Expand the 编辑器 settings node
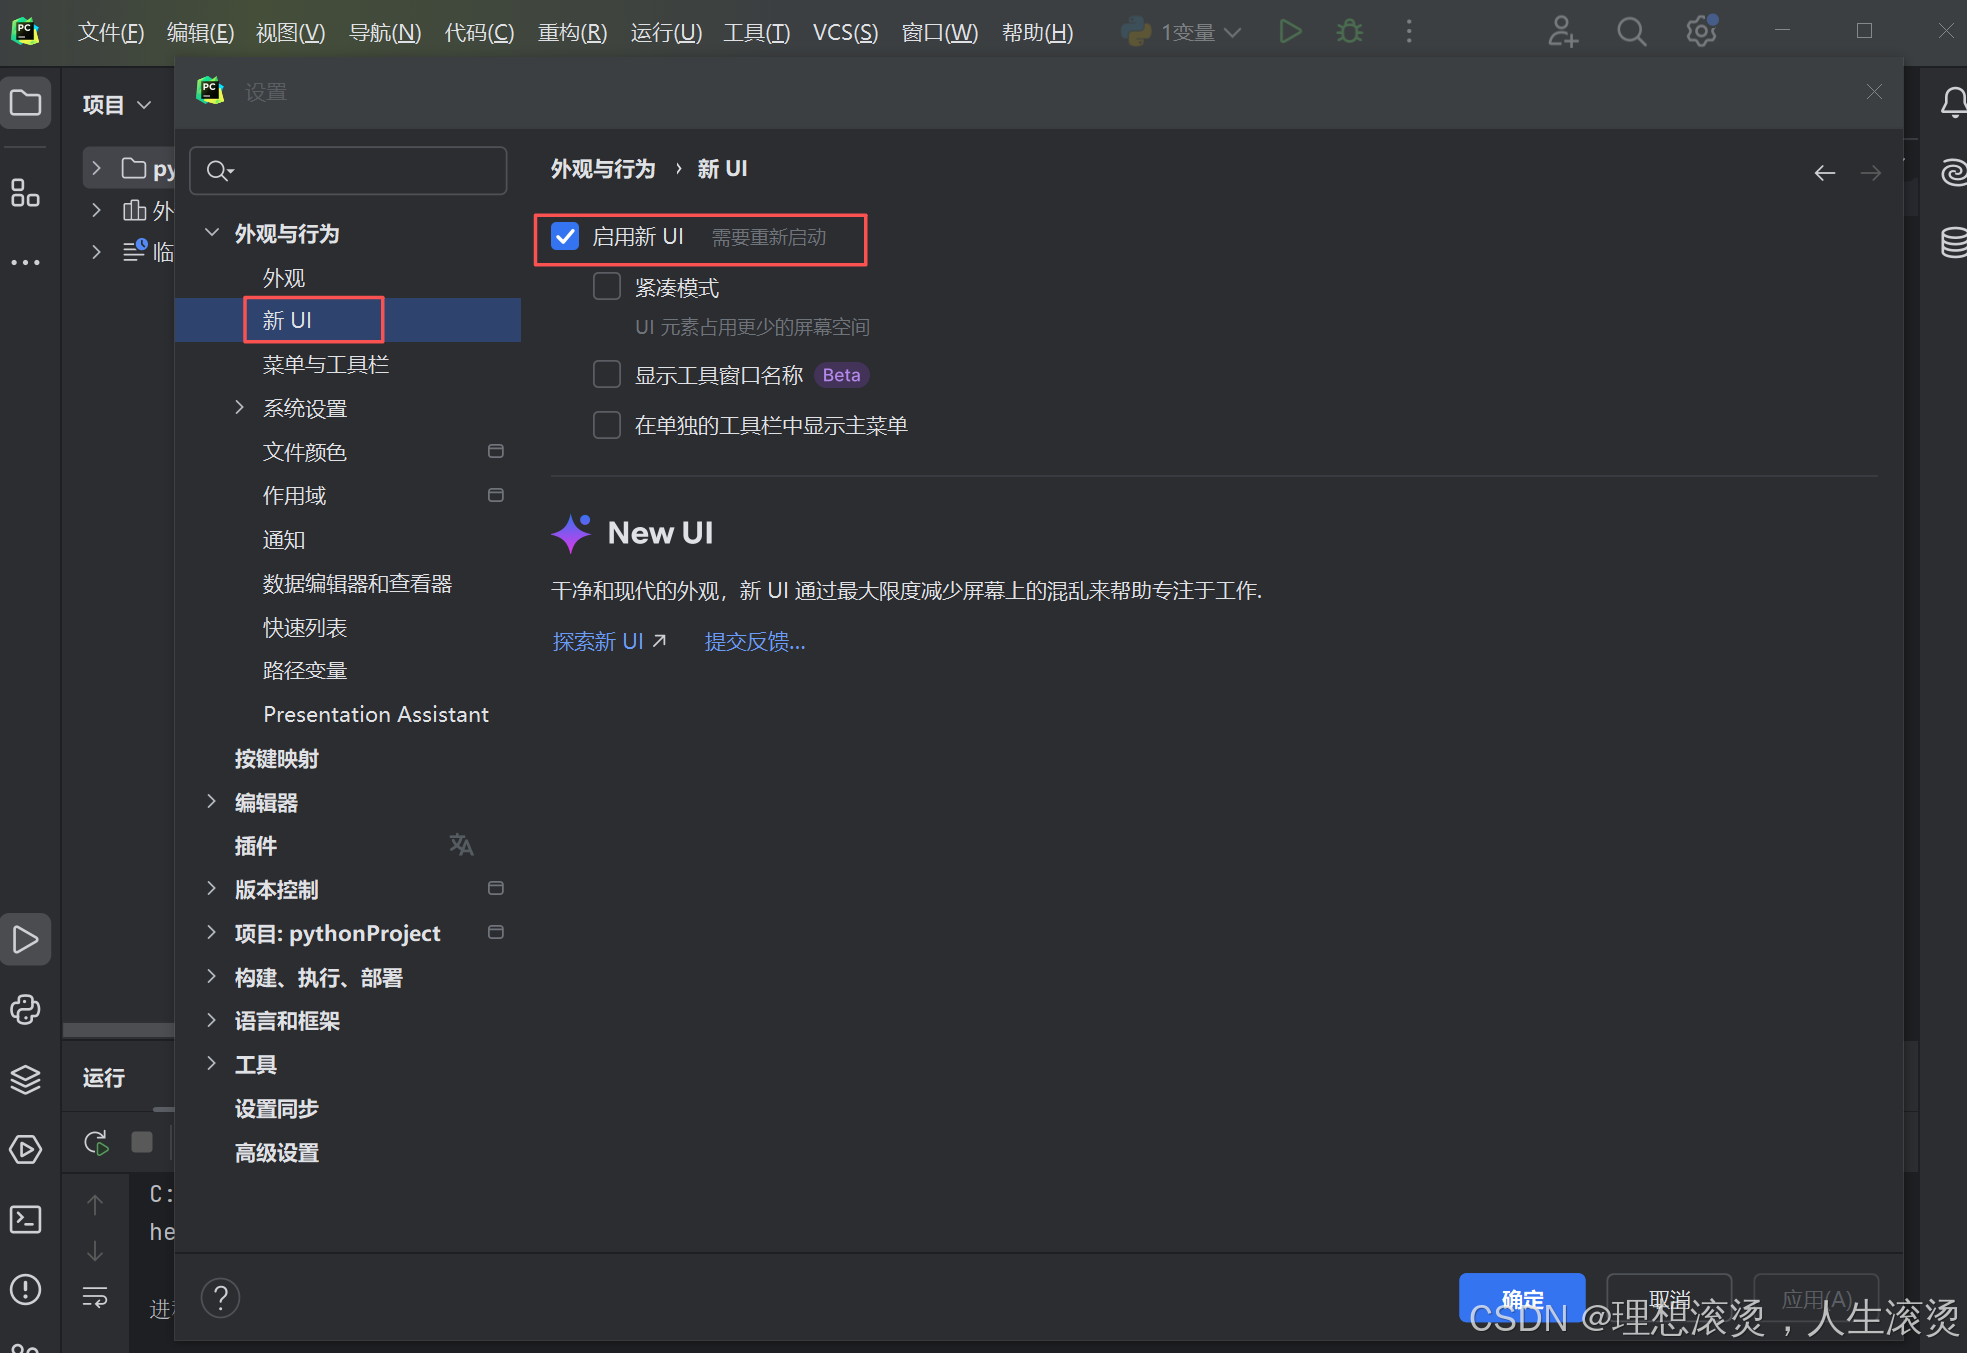The image size is (1967, 1353). 211,801
